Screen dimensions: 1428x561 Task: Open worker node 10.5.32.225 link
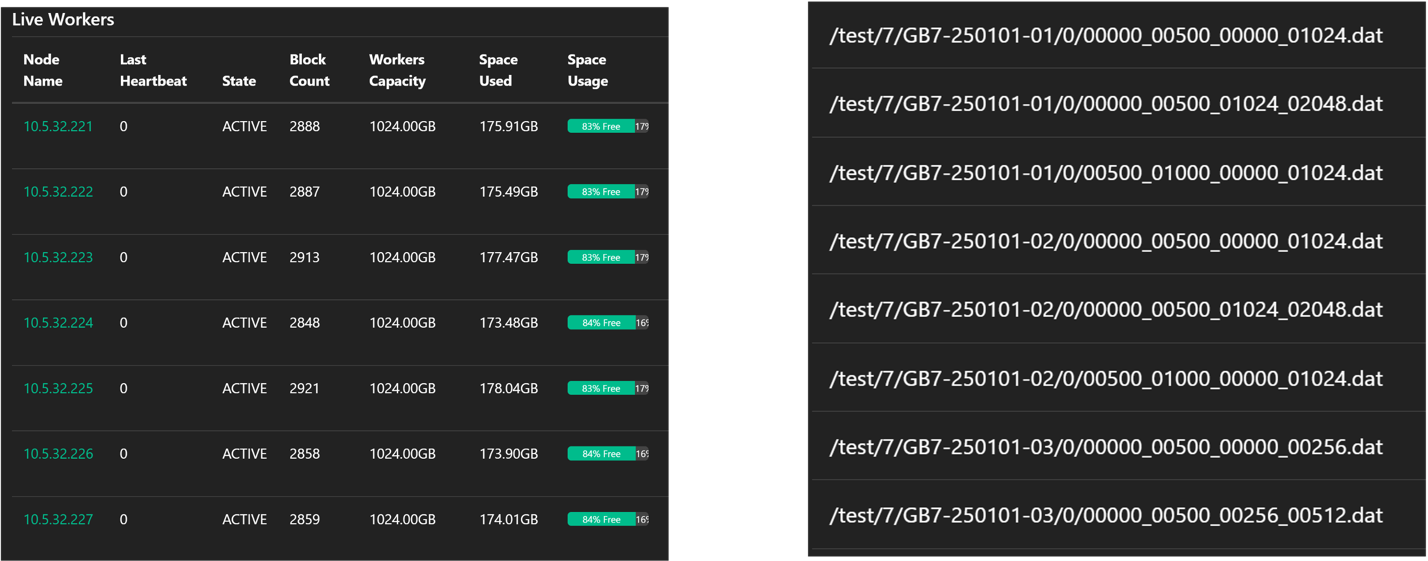point(58,389)
